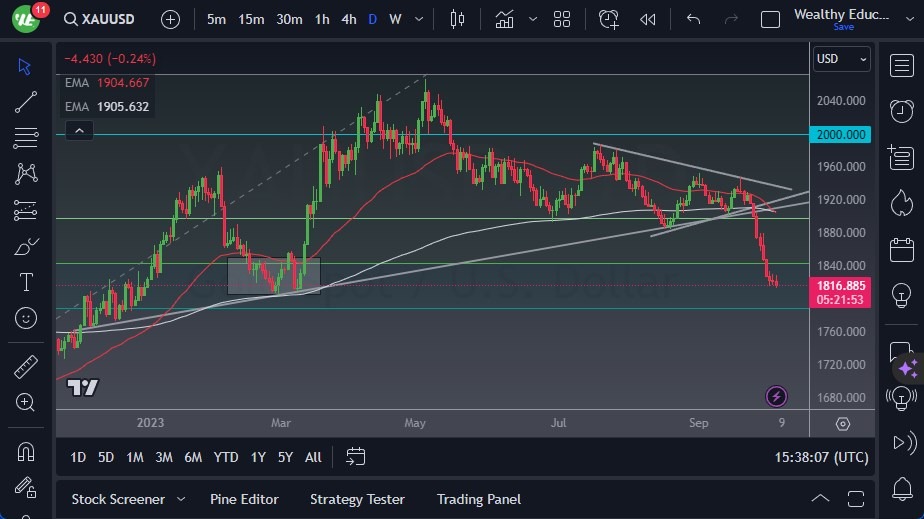
Task: Open the layout grid selector icon
Action: (562, 19)
